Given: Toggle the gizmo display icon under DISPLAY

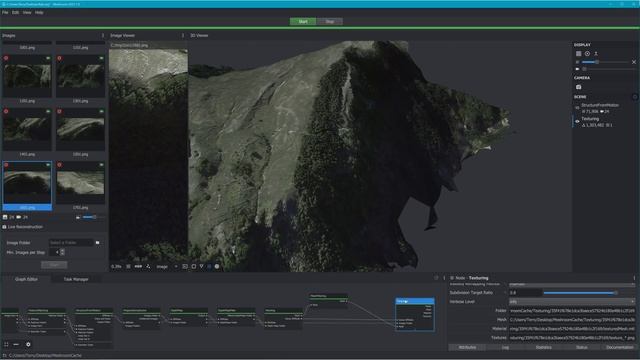Looking at the screenshot, I should [587, 53].
